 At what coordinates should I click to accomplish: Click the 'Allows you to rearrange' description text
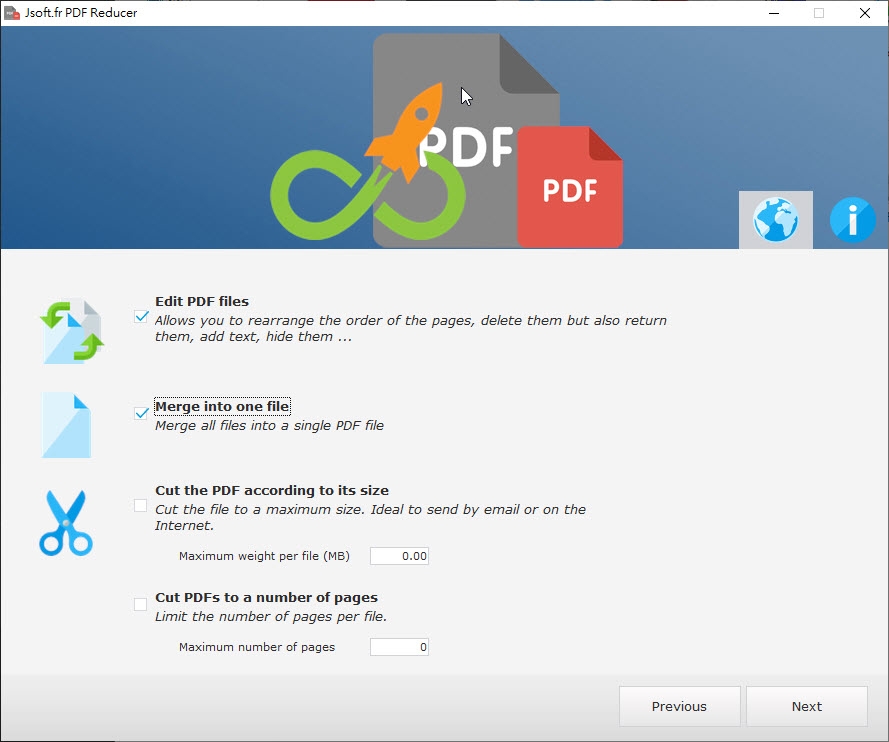(x=411, y=328)
